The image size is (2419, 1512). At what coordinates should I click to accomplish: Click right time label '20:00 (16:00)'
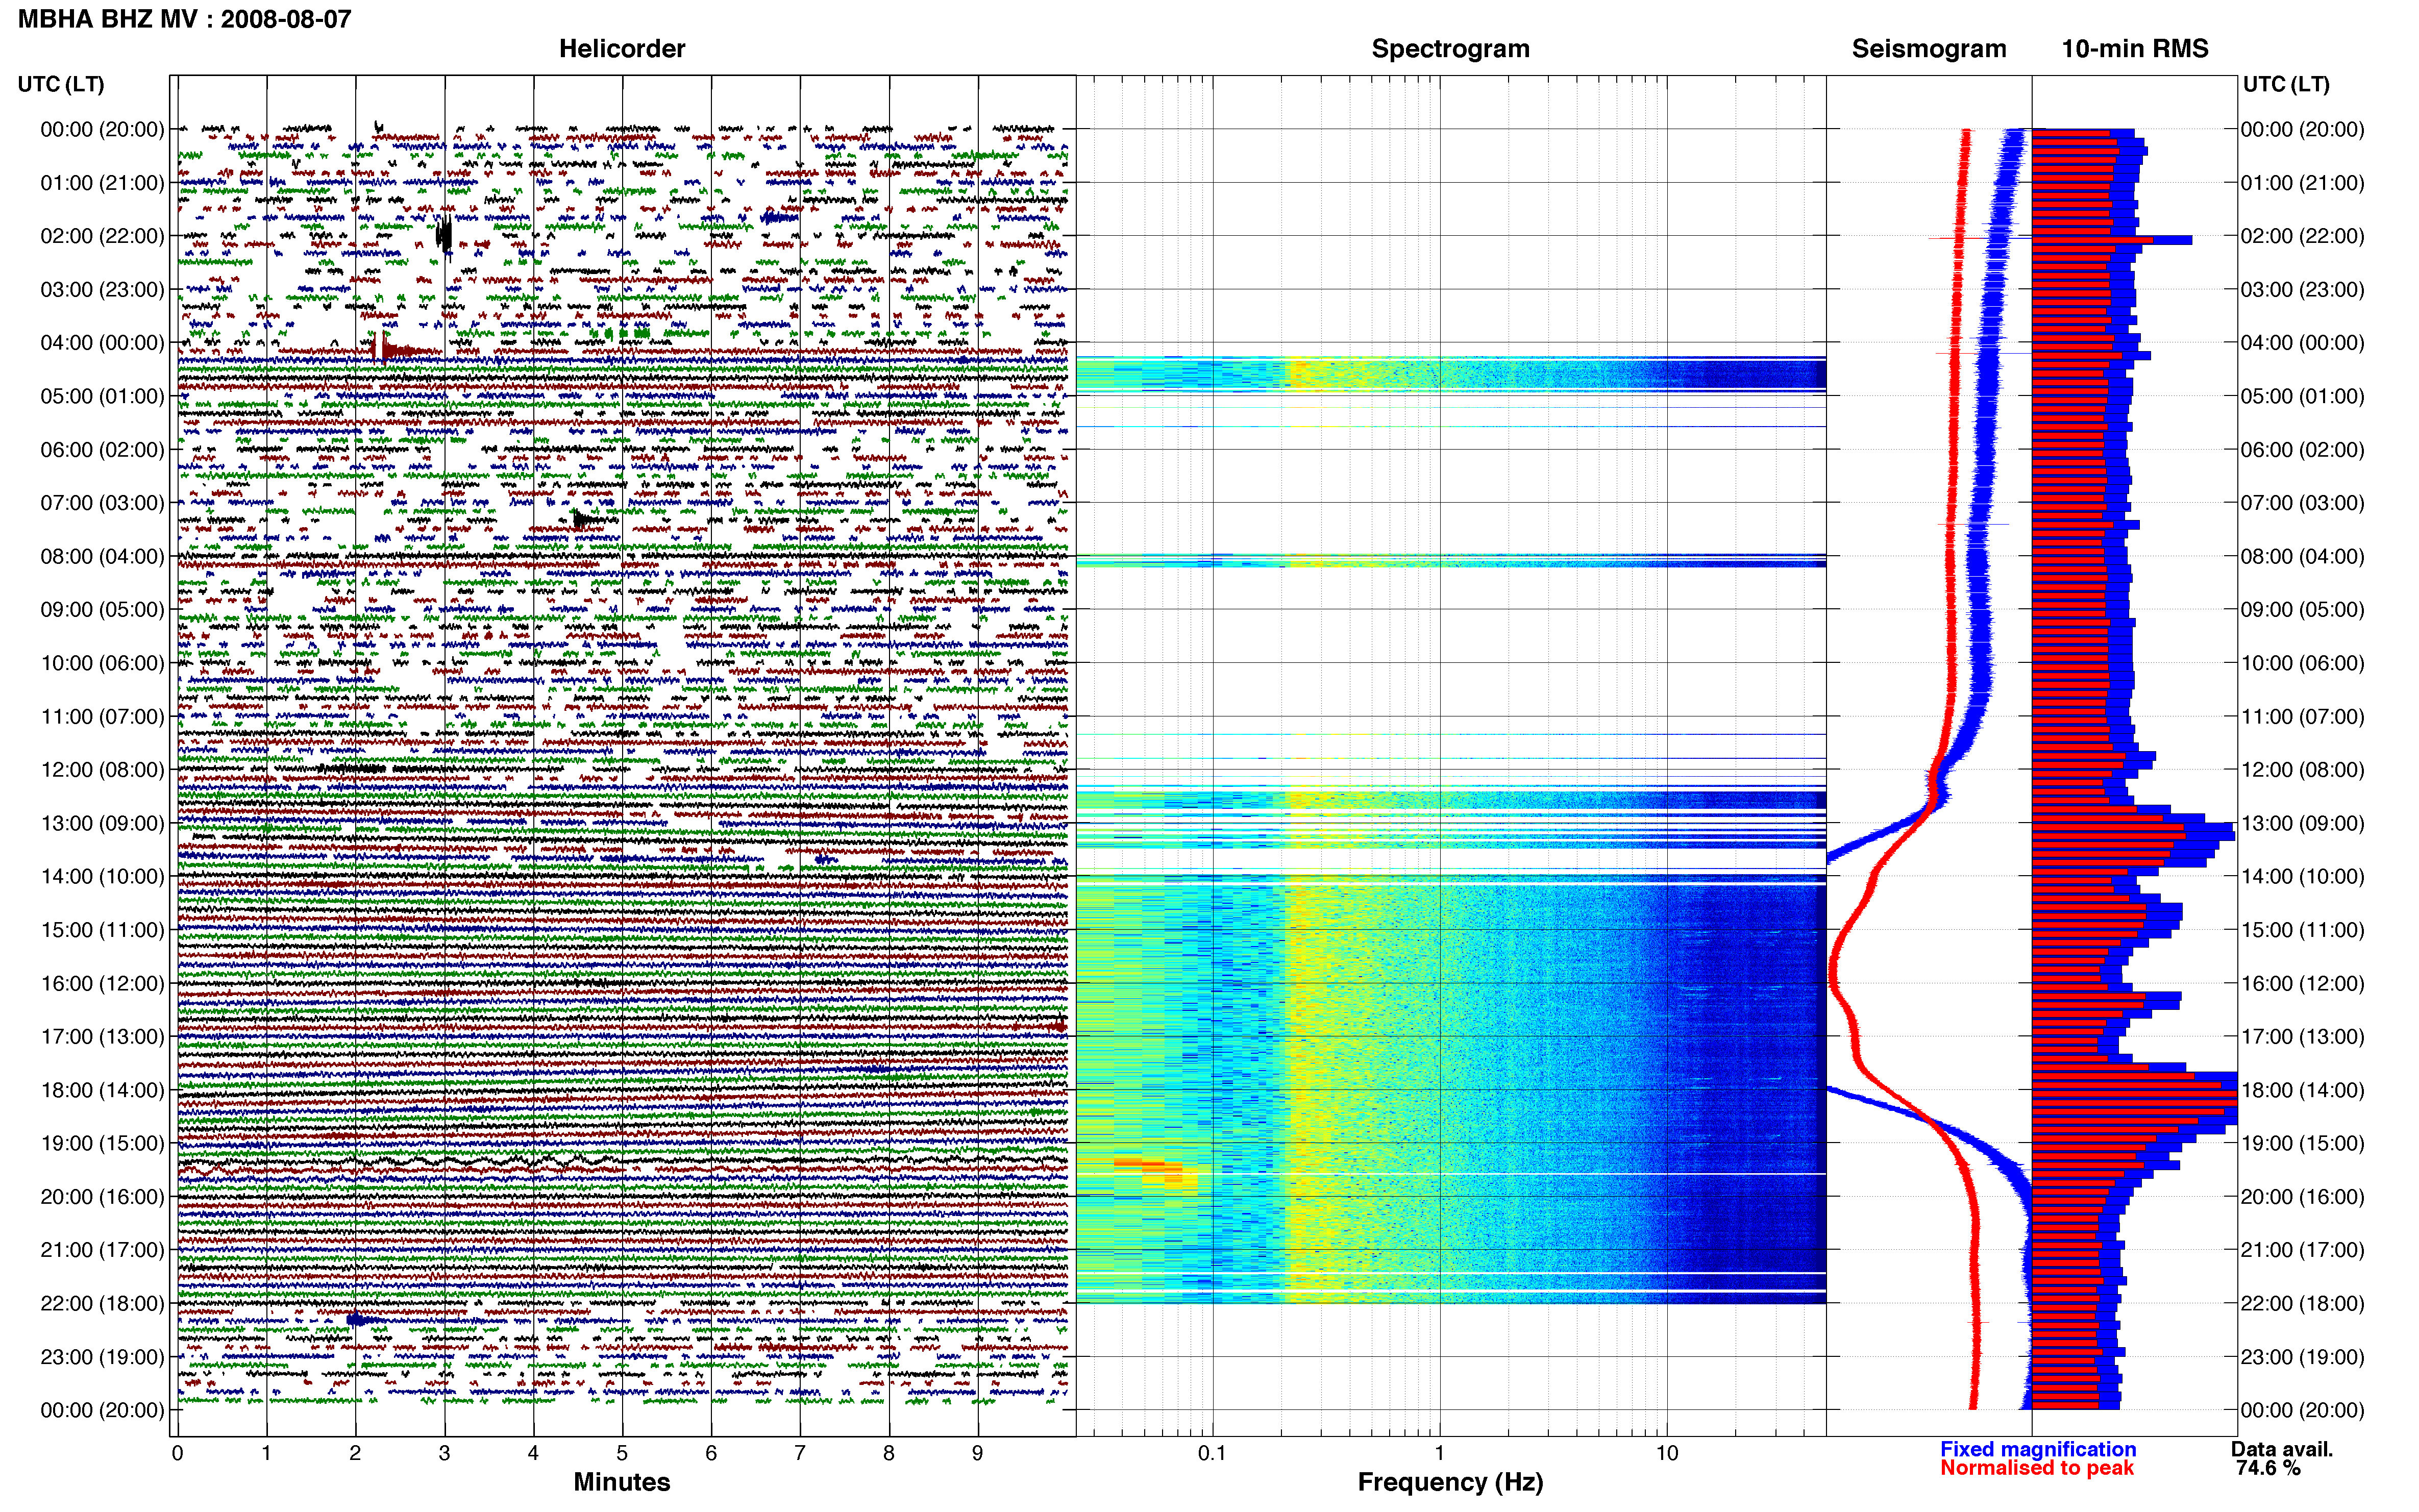tap(2302, 1196)
